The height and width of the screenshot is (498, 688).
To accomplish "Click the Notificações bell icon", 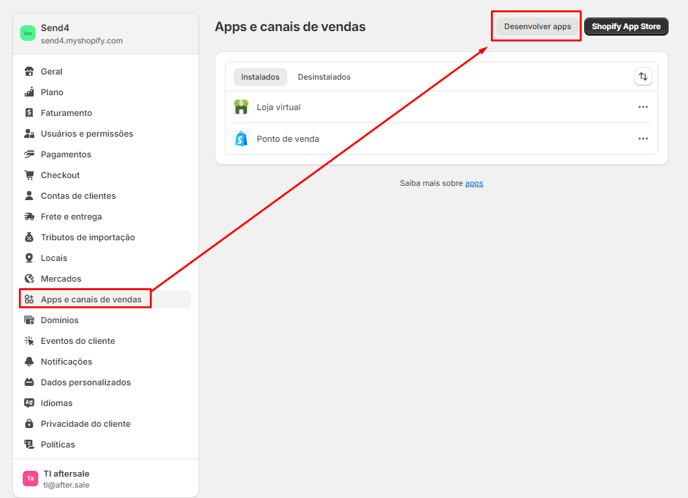I will pos(29,362).
